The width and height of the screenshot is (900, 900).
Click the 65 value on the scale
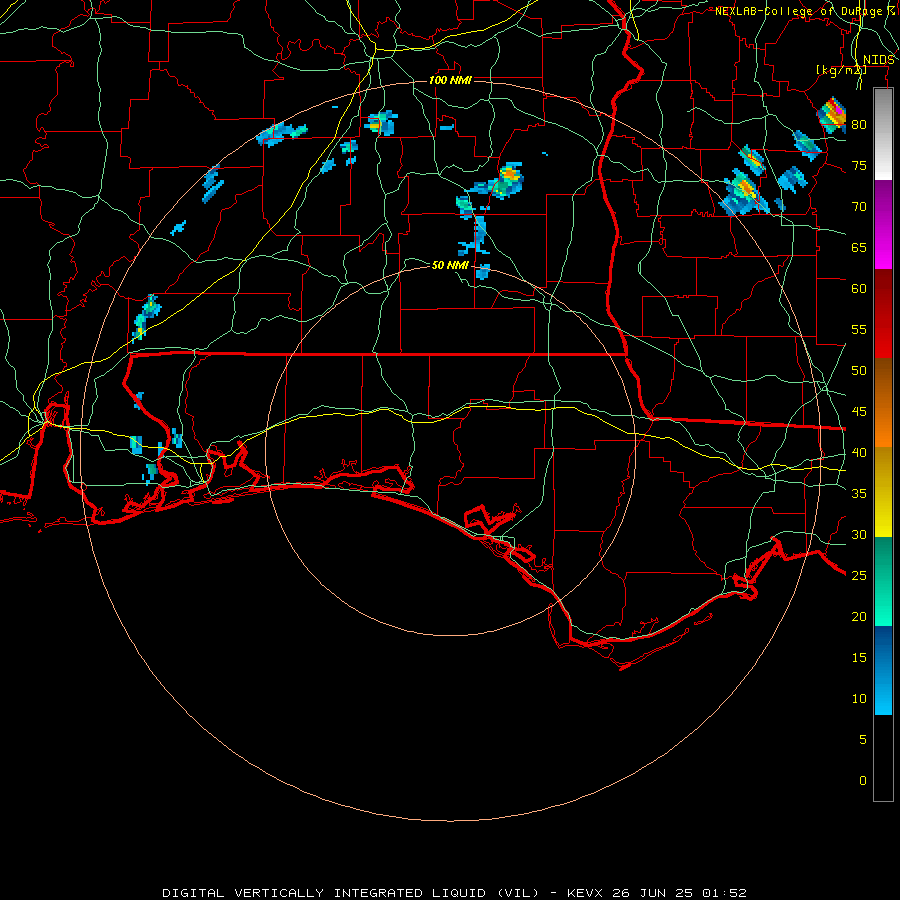click(x=859, y=247)
